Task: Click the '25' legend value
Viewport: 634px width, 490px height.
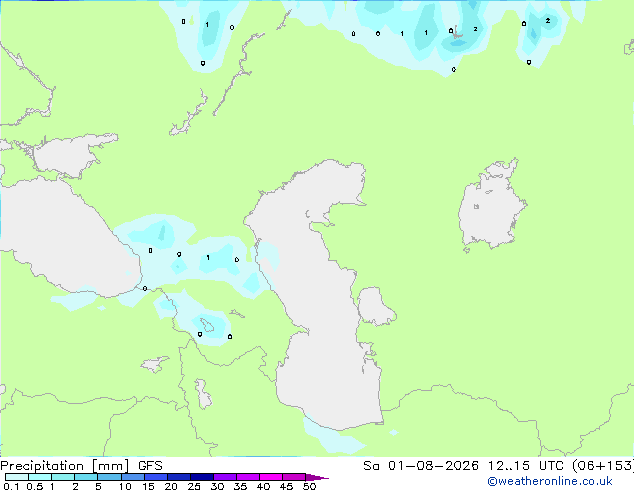Action: coord(194,486)
